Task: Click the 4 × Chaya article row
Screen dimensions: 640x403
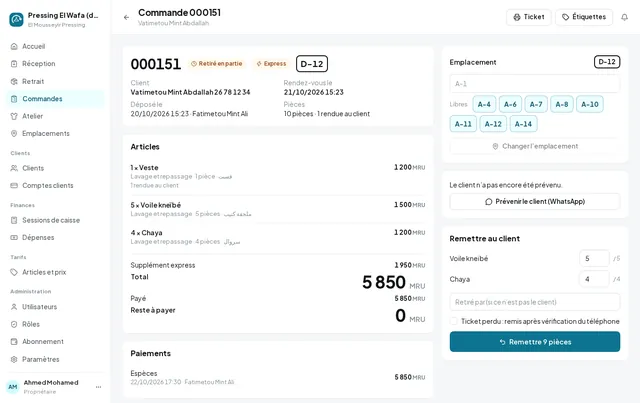Action: click(278, 237)
